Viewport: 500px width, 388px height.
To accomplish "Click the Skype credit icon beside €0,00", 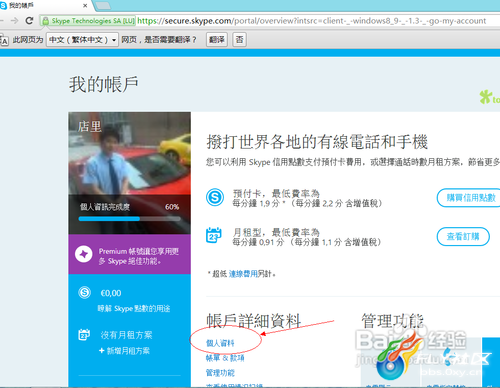I will (x=84, y=292).
